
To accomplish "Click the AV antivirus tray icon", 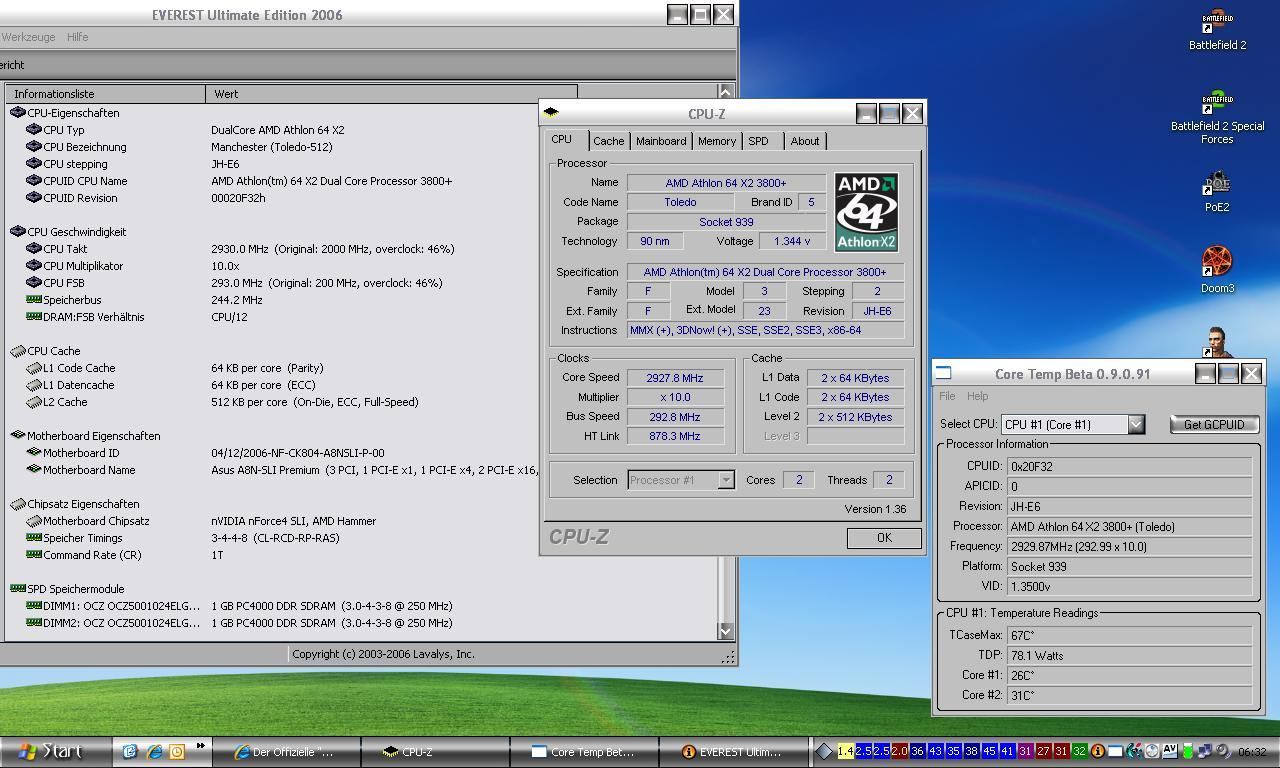I will pyautogui.click(x=1168, y=751).
